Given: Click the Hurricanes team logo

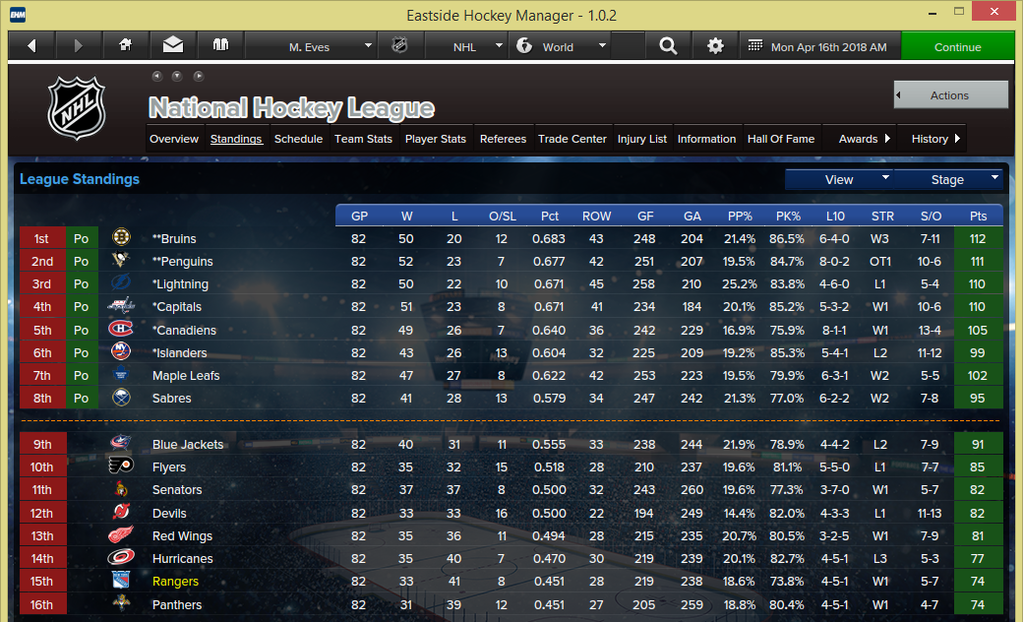Looking at the screenshot, I should click(x=121, y=557).
